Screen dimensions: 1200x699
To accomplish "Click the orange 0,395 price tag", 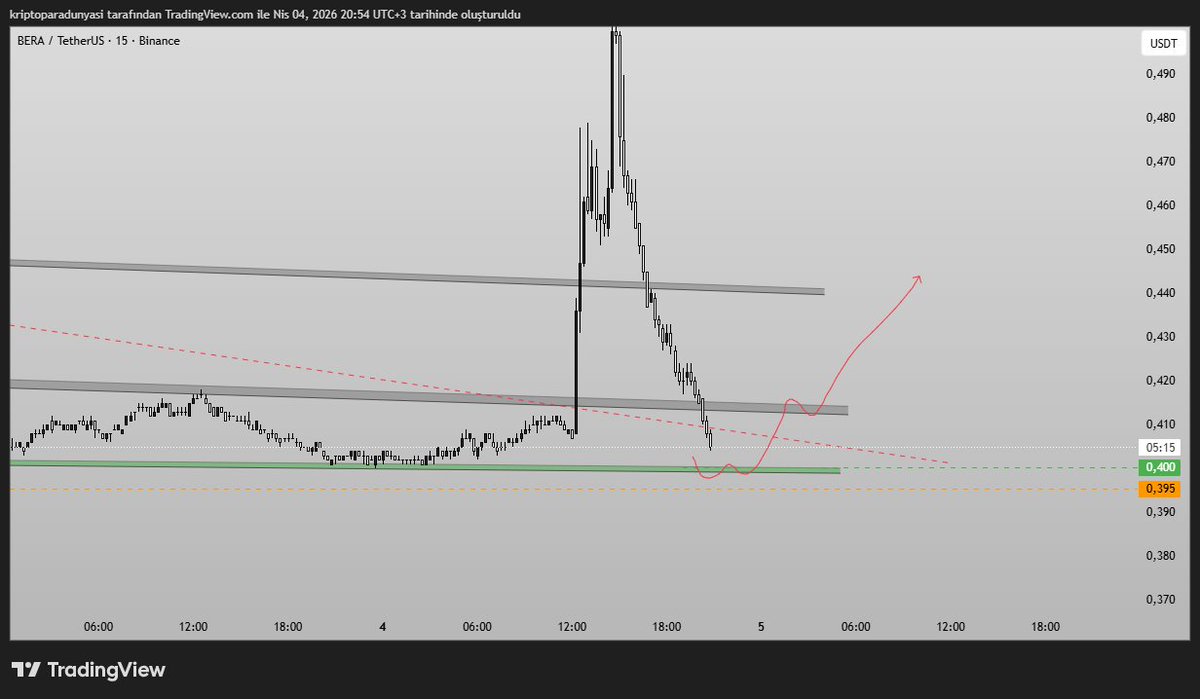I will tap(1159, 489).
